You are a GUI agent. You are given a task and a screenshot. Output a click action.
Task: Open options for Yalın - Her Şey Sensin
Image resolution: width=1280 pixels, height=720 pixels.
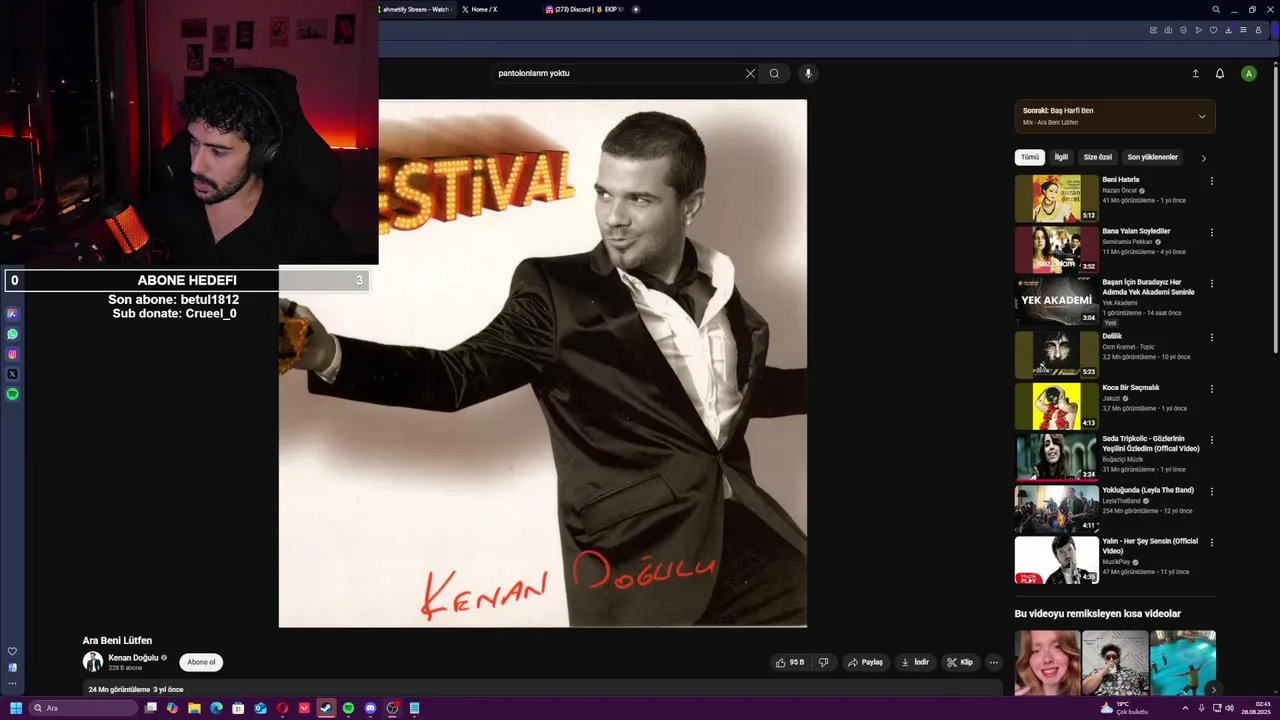pyautogui.click(x=1211, y=542)
